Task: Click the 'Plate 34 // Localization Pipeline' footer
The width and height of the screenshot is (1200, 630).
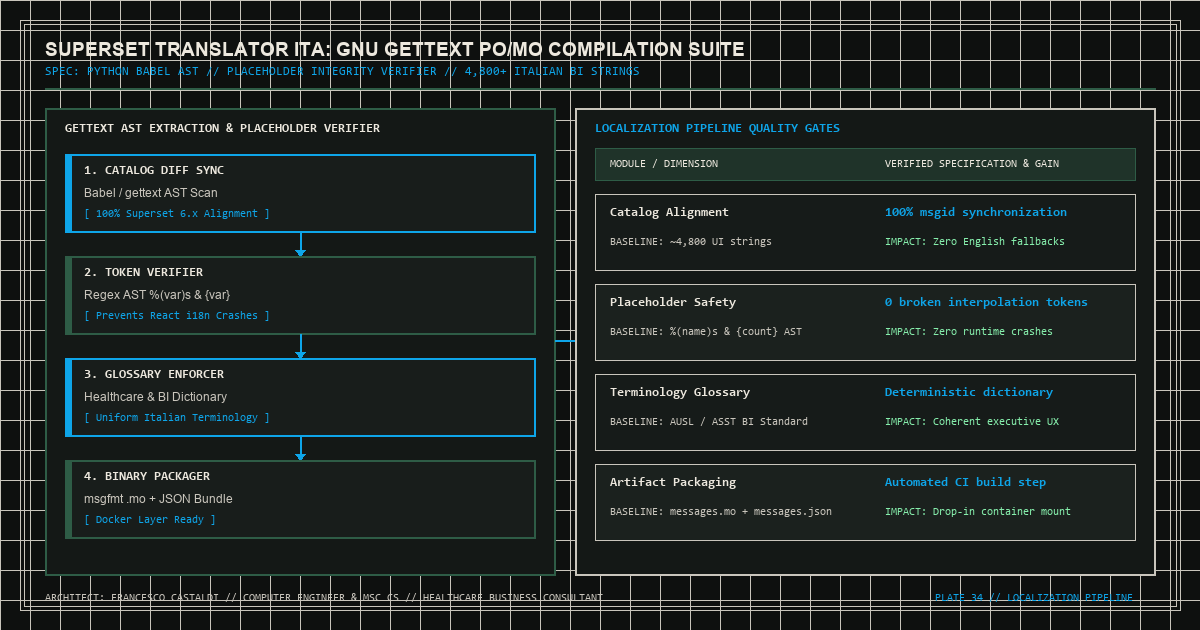Action: [1034, 598]
